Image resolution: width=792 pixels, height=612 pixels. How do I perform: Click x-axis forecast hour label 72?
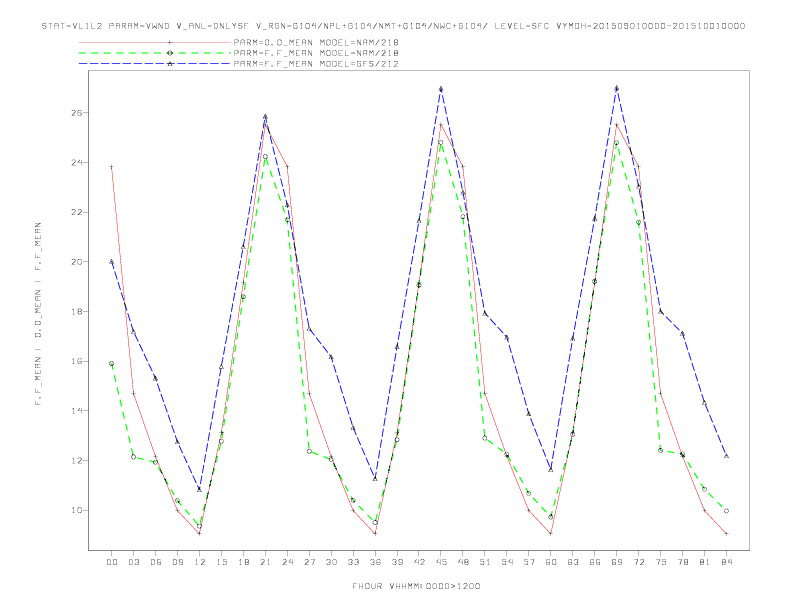coord(639,562)
